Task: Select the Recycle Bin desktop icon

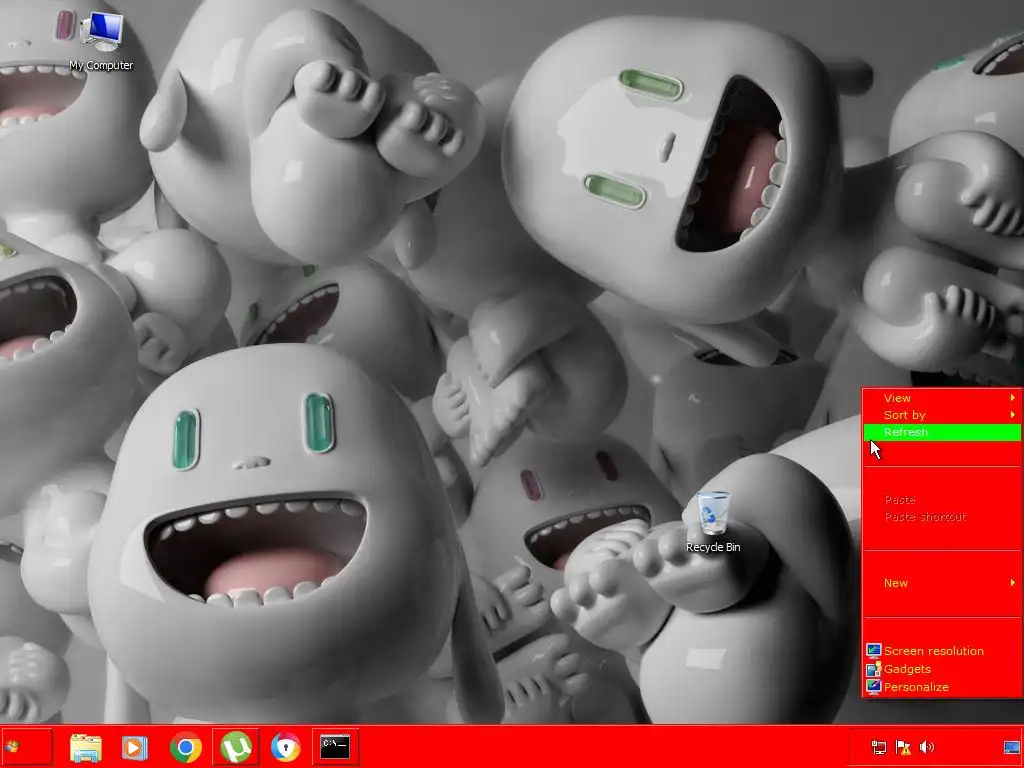Action: click(x=713, y=522)
